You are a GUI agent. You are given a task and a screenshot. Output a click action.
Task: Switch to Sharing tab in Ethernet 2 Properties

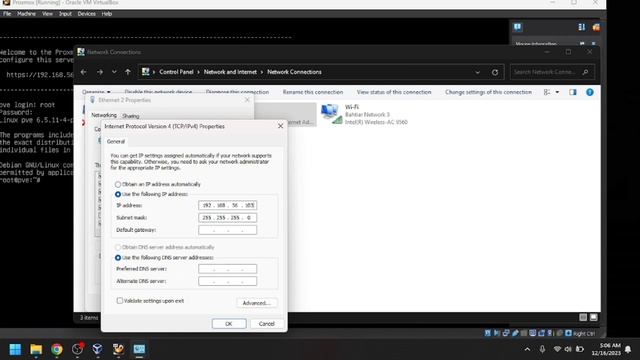[x=131, y=116]
